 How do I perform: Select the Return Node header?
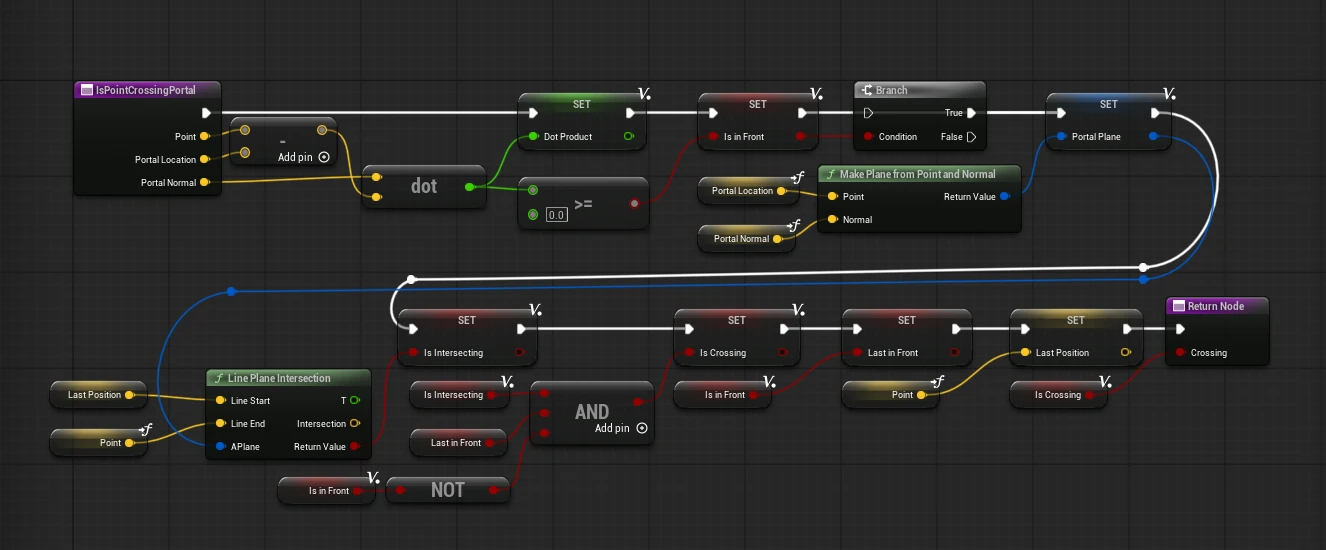[x=1218, y=306]
